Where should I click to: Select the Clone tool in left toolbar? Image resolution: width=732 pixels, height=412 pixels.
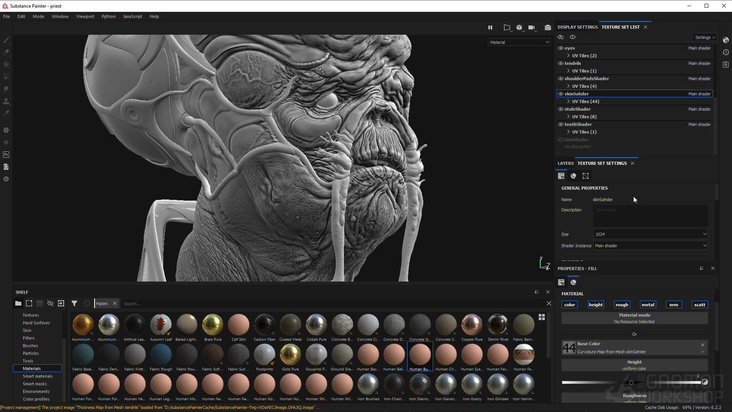tap(6, 101)
